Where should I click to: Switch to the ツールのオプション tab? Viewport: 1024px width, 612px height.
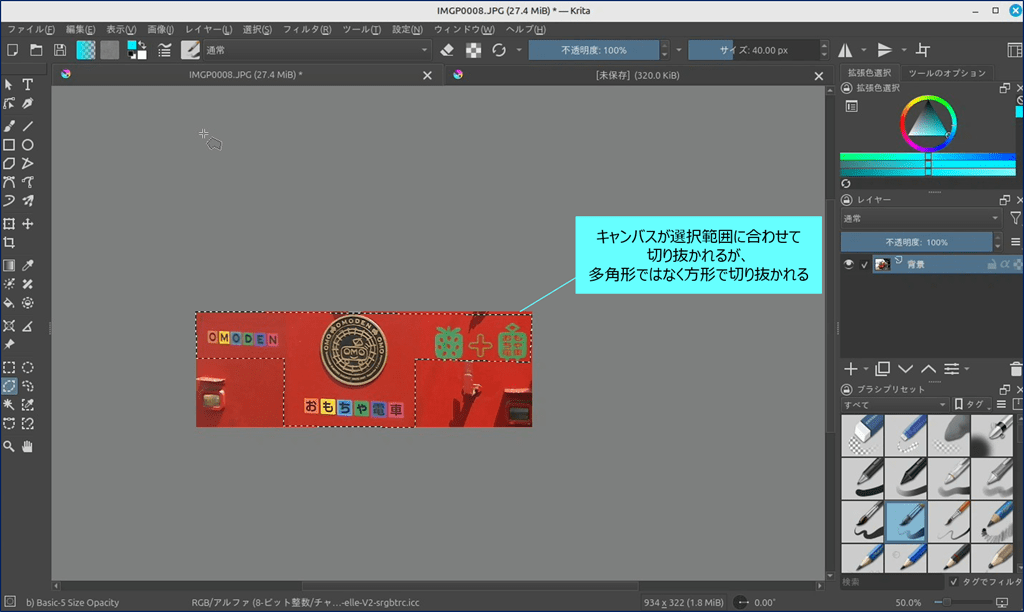pyautogui.click(x=946, y=73)
